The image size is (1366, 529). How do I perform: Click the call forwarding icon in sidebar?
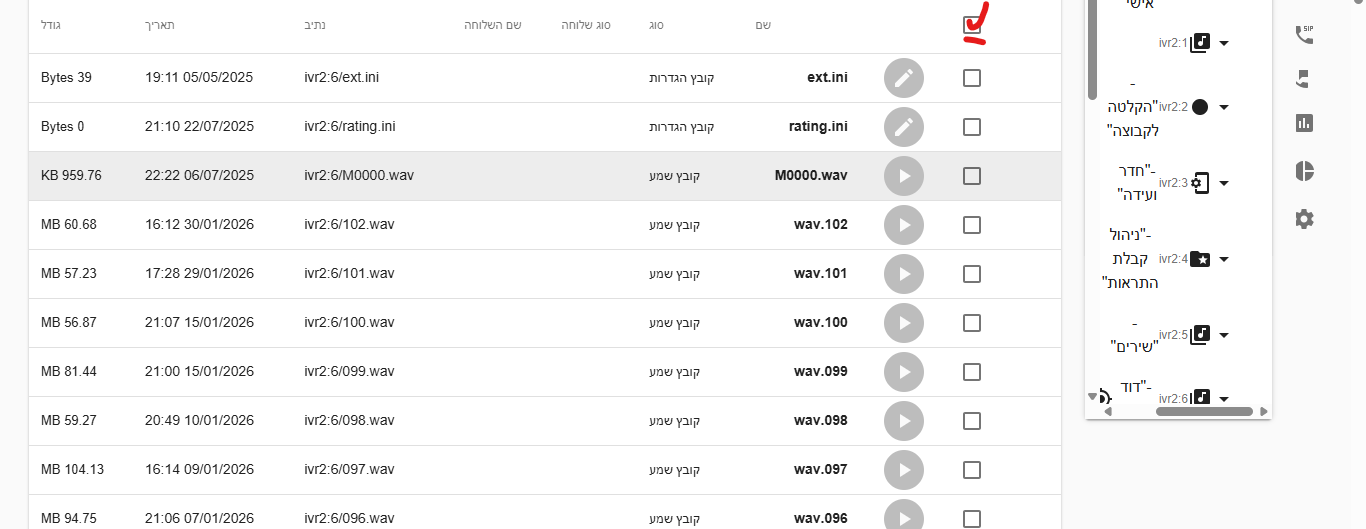pyautogui.click(x=1304, y=79)
